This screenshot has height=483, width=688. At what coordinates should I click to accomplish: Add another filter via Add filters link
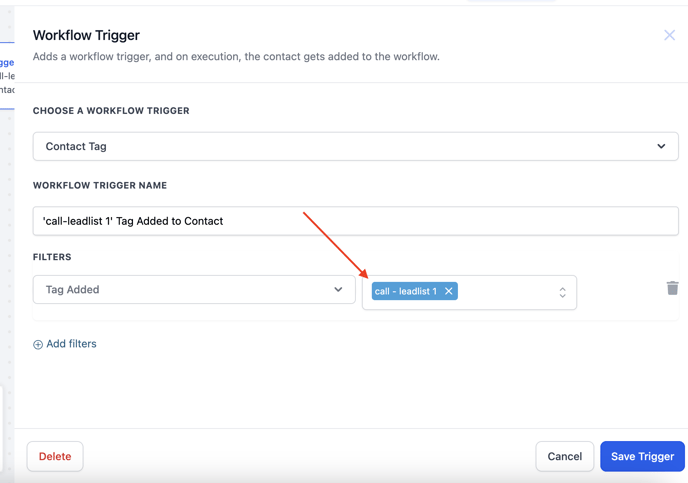(71, 344)
